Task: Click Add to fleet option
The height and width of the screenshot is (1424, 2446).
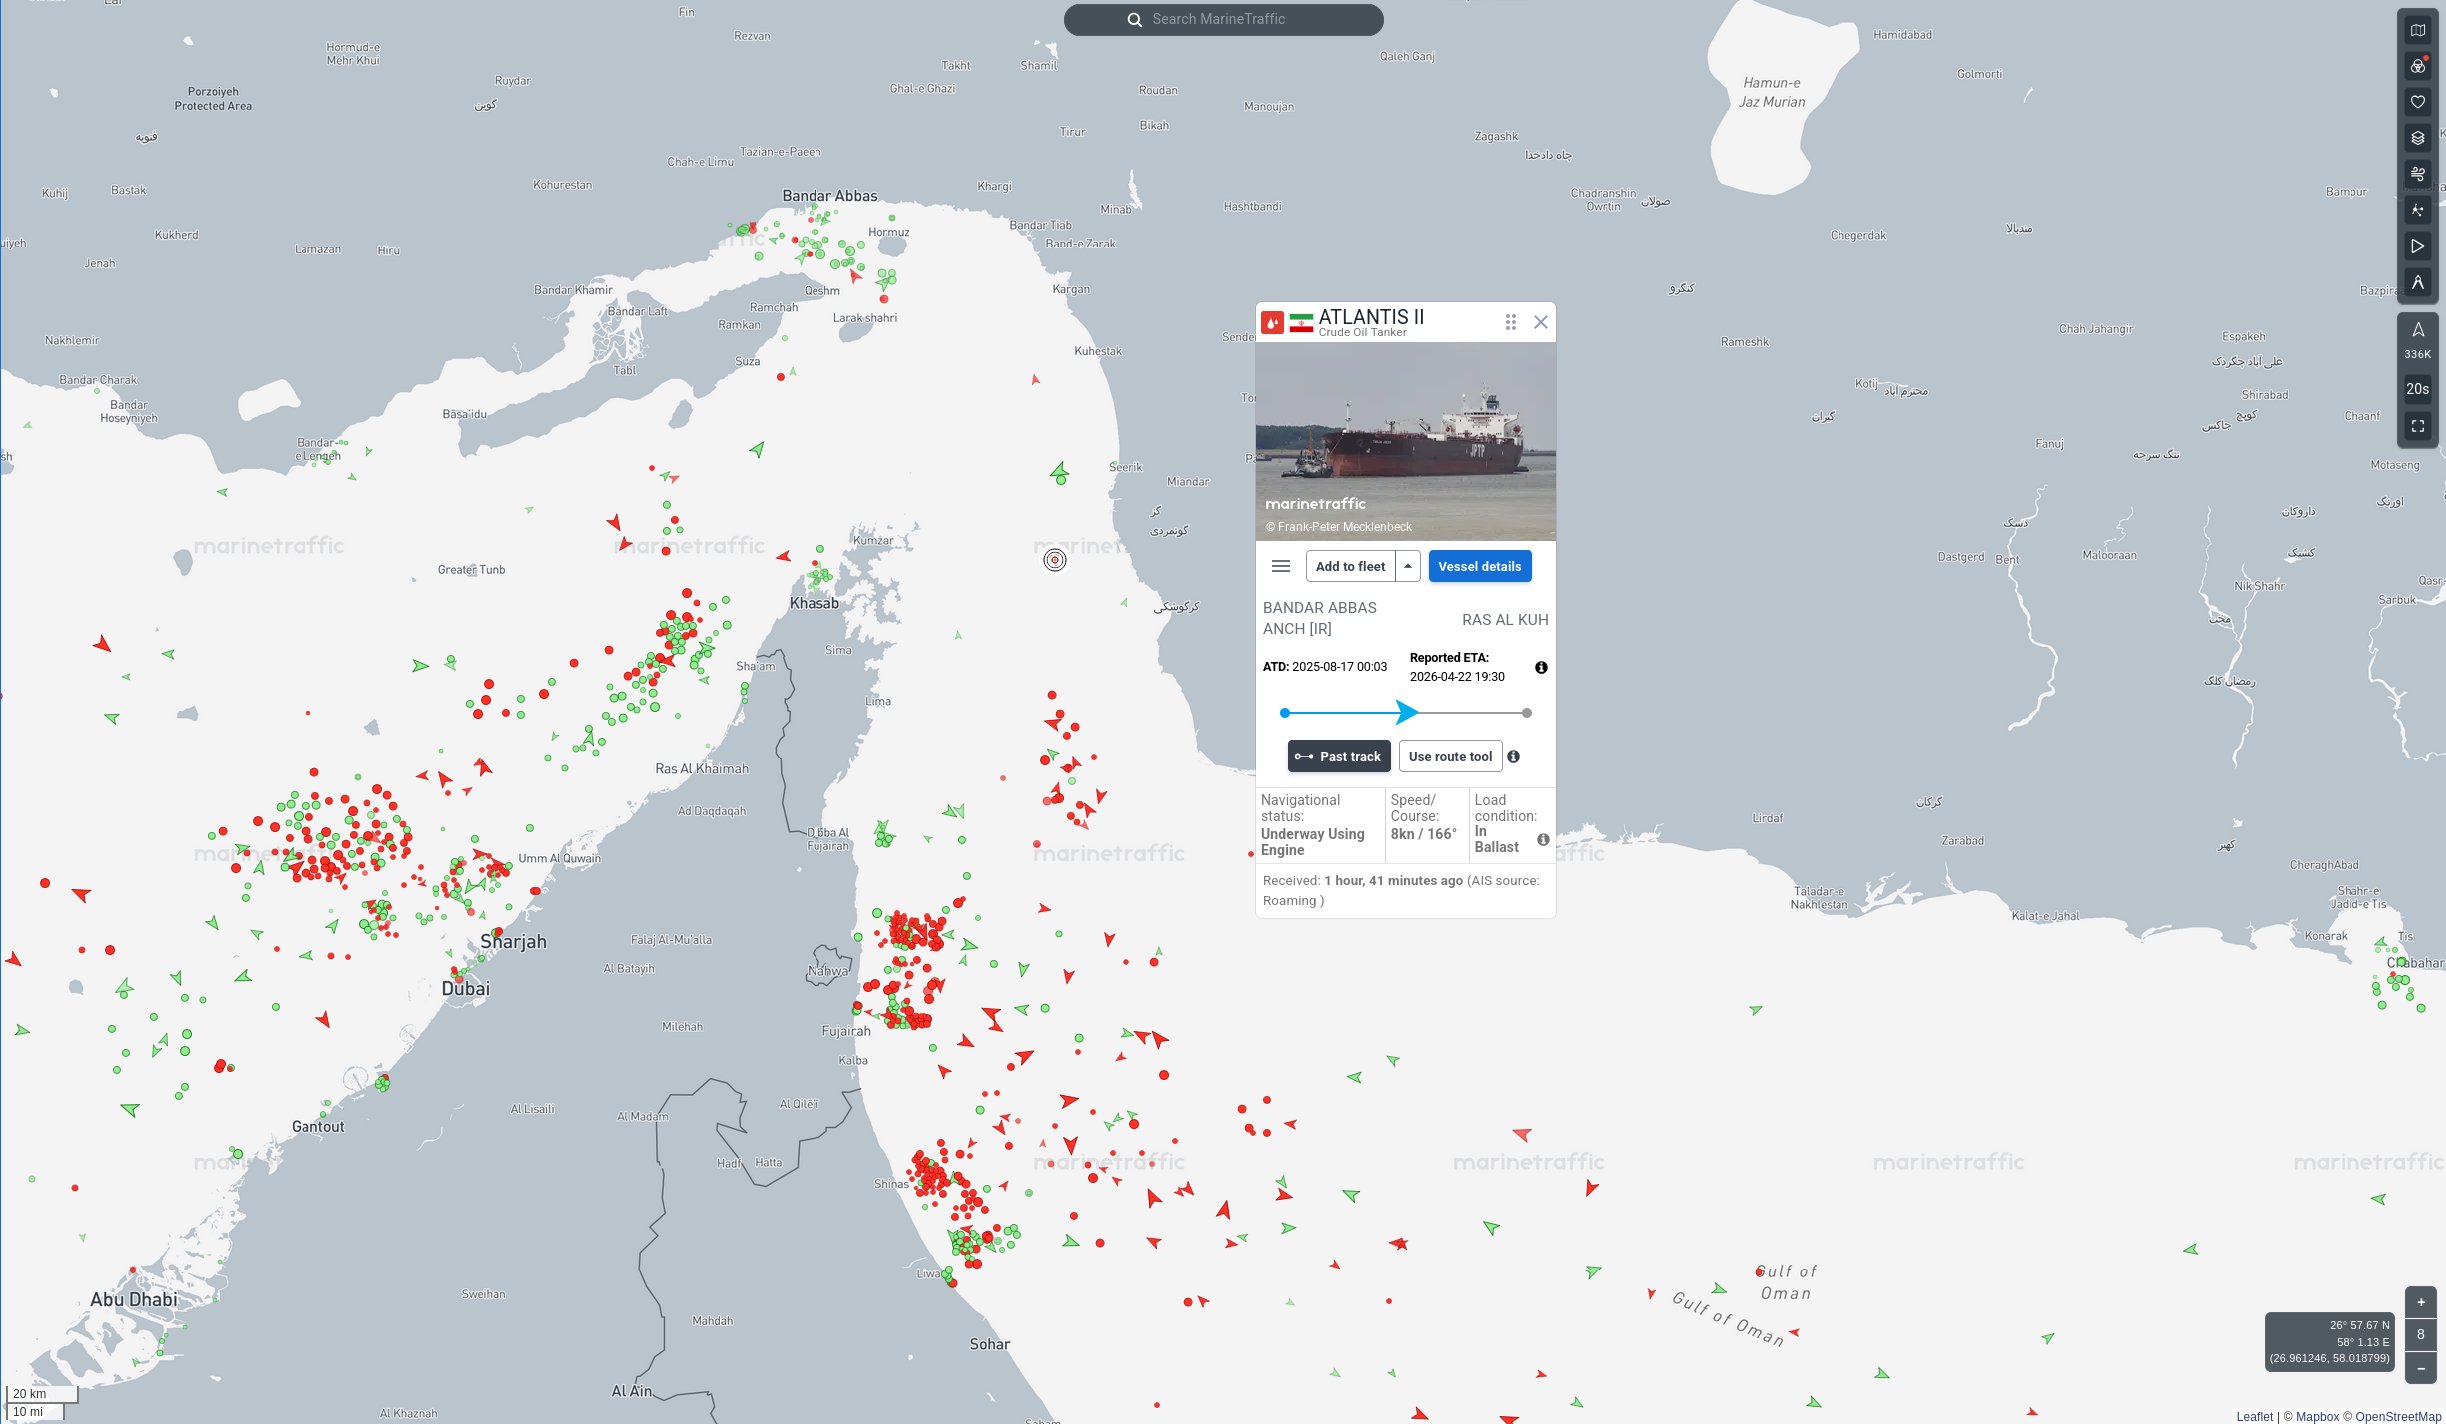Action: (x=1350, y=566)
